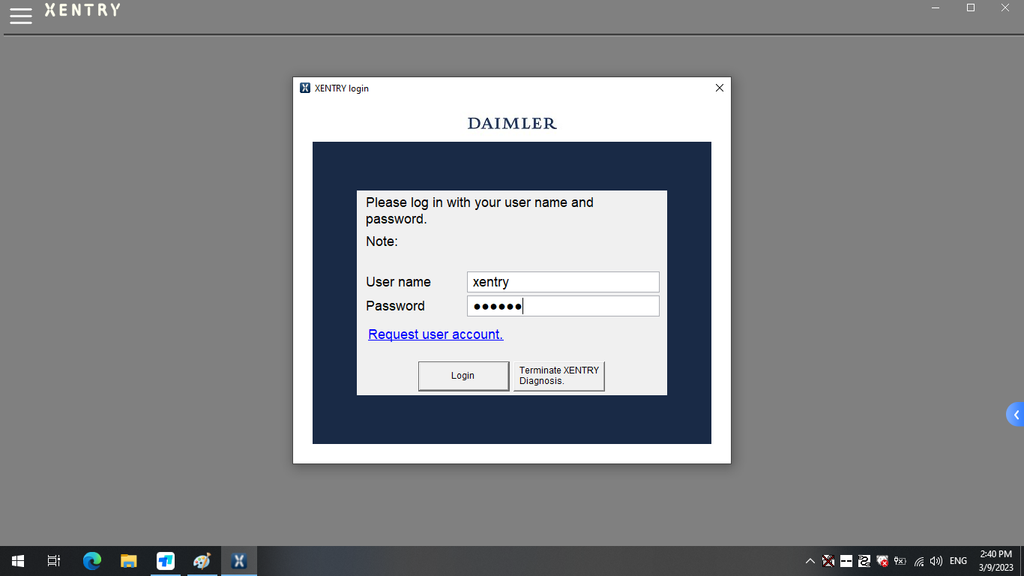The height and width of the screenshot is (576, 1024).
Task: Open the Paint app in taskbar
Action: (x=202, y=561)
